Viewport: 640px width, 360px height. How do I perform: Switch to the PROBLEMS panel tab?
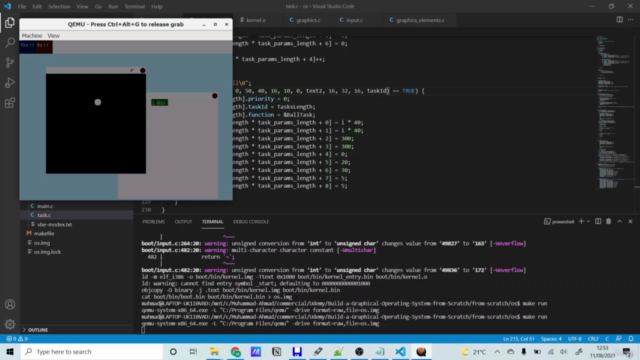click(153, 222)
